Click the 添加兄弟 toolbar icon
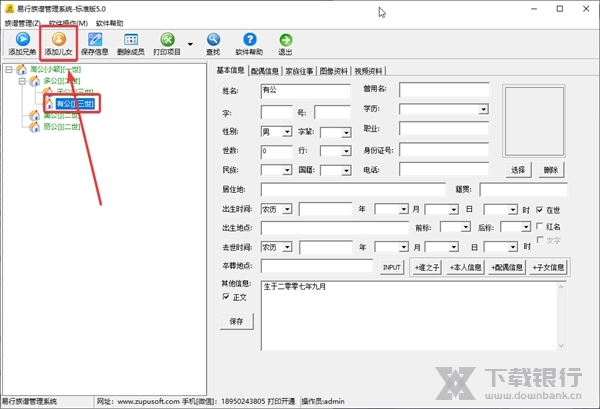Viewport: 600px width, 409px height. tap(23, 39)
